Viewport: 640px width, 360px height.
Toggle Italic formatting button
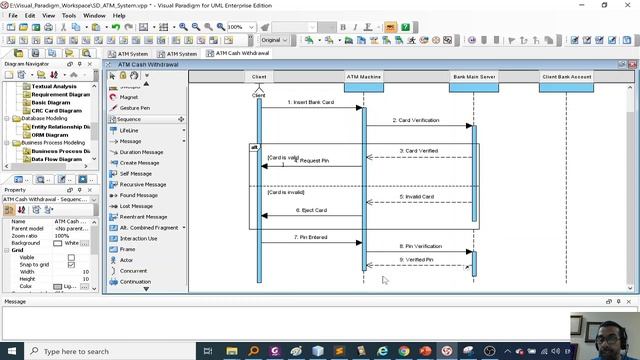(355, 27)
